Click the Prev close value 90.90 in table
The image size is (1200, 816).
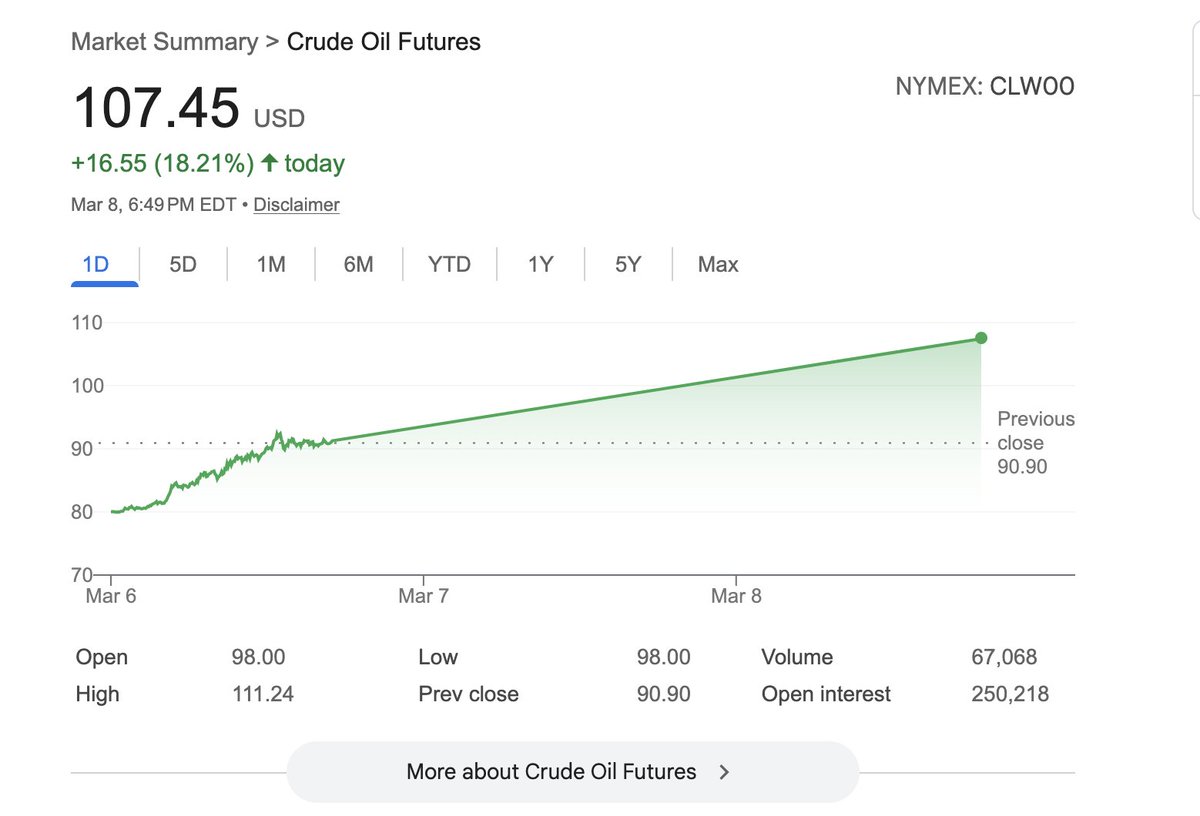664,694
